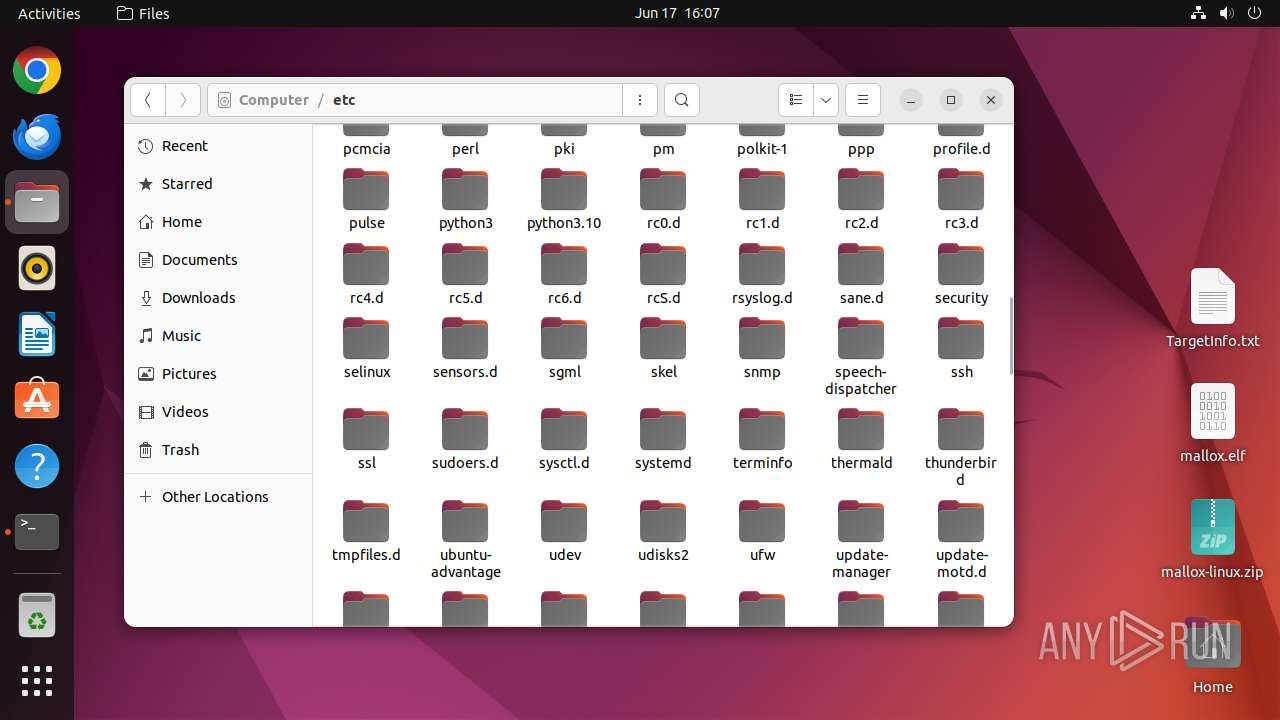This screenshot has height=720, width=1280.
Task: Open Terminal from the dock
Action: [x=37, y=532]
